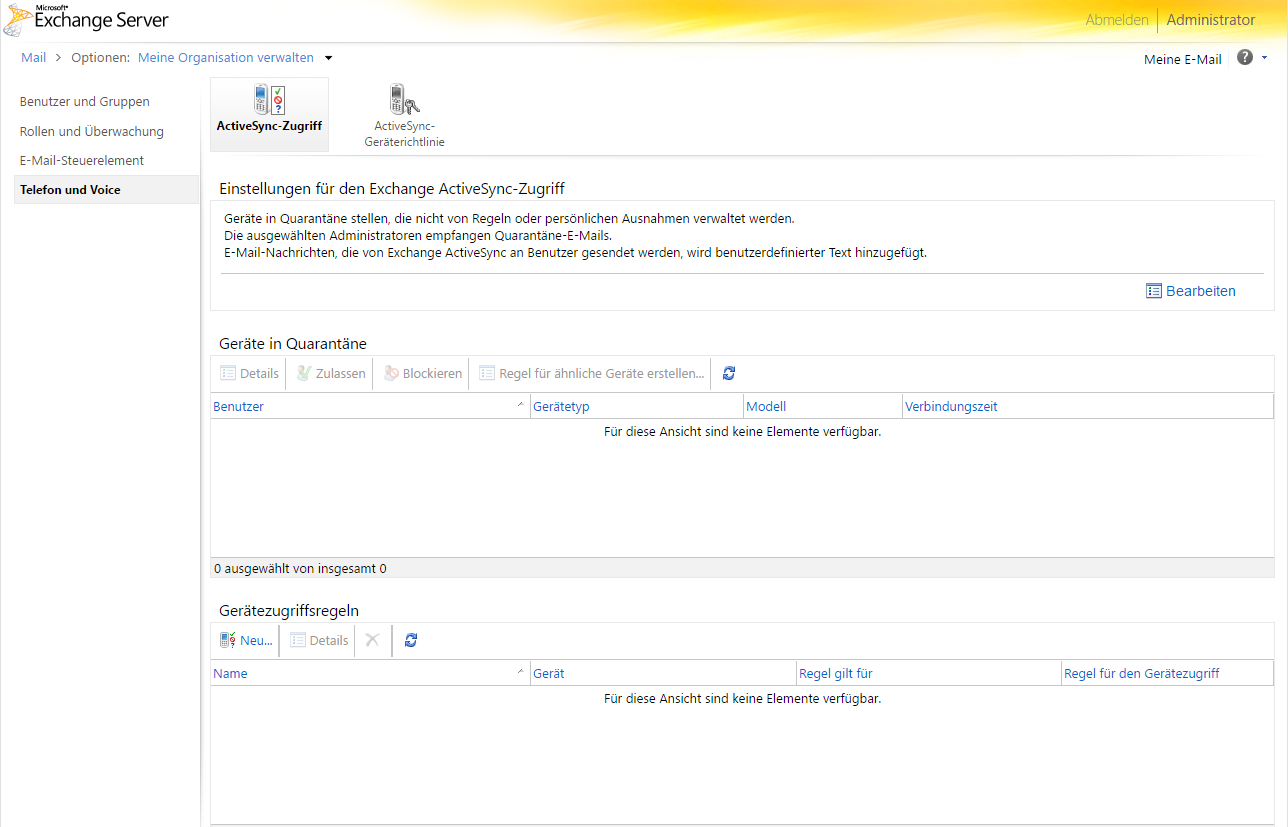The height and width of the screenshot is (827, 1288).
Task: Click the Exchange Server logo
Action: tap(87, 19)
